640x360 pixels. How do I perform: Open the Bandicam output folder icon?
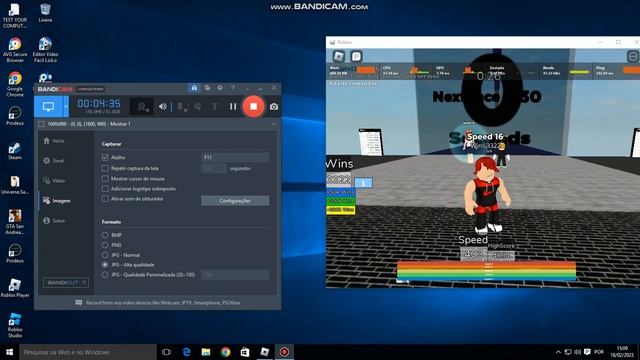(207, 88)
